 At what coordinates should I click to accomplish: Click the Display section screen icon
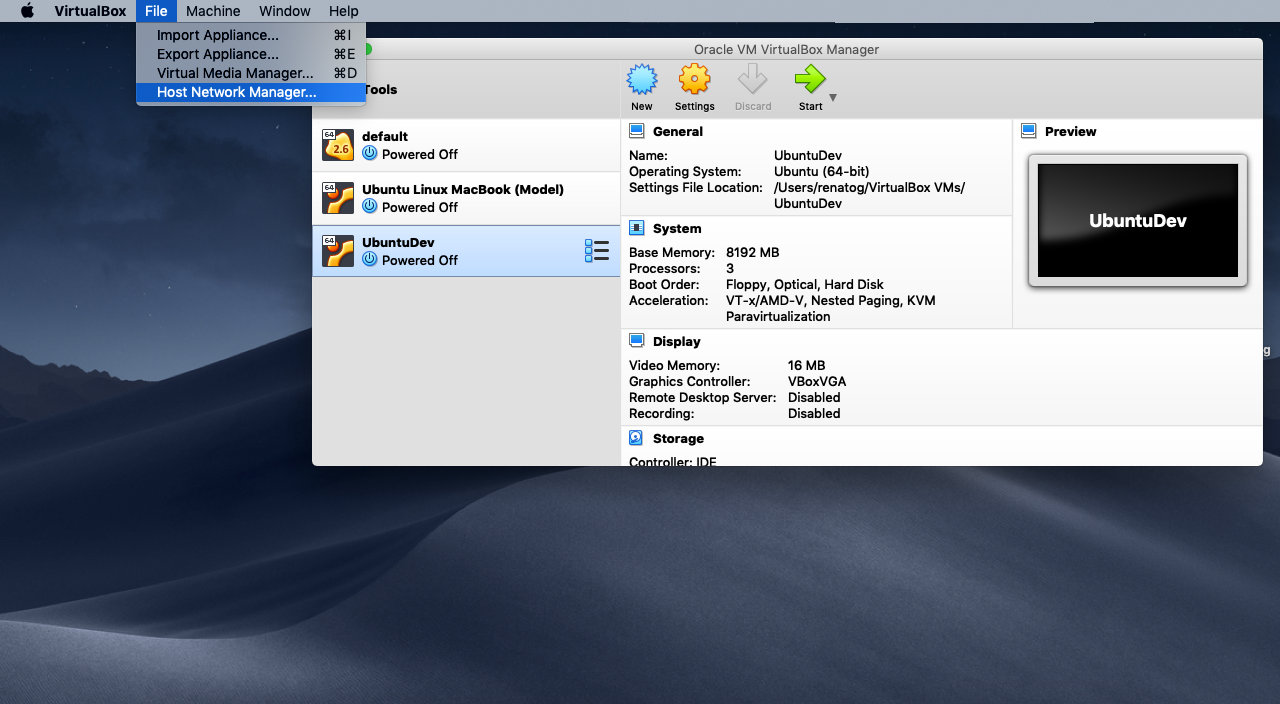[636, 341]
